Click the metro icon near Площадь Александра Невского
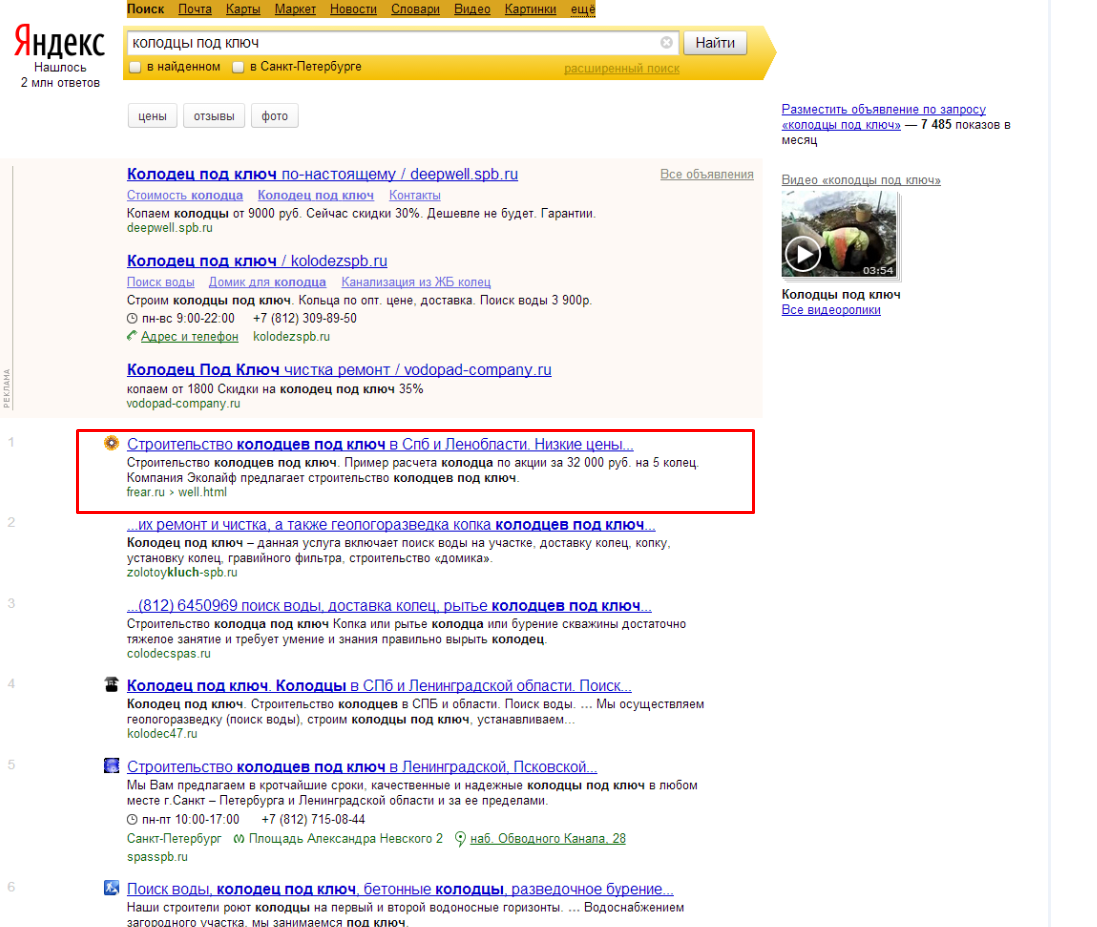The height and width of the screenshot is (927, 1097). click(239, 839)
